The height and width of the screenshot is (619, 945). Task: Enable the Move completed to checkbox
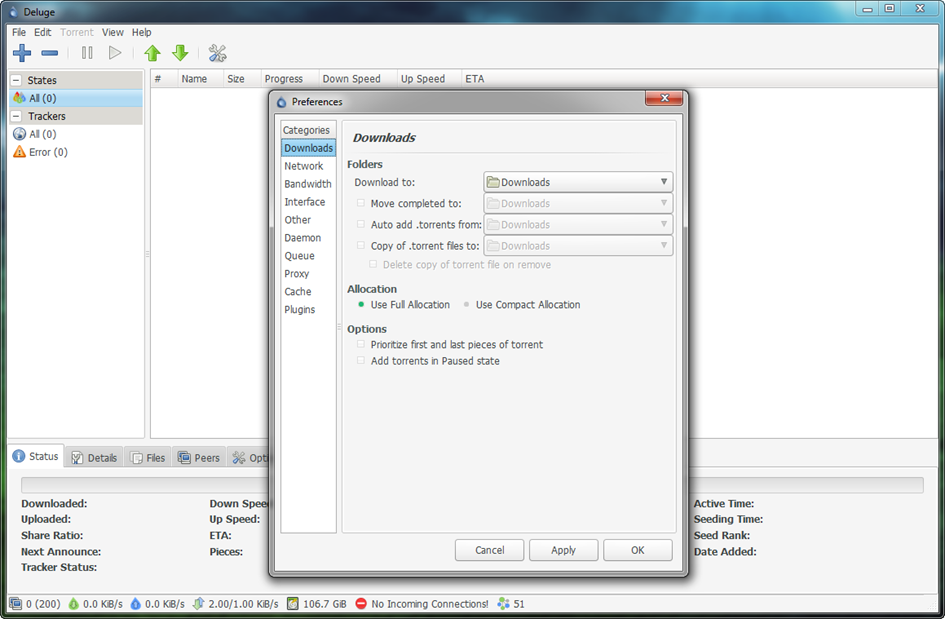tap(361, 203)
